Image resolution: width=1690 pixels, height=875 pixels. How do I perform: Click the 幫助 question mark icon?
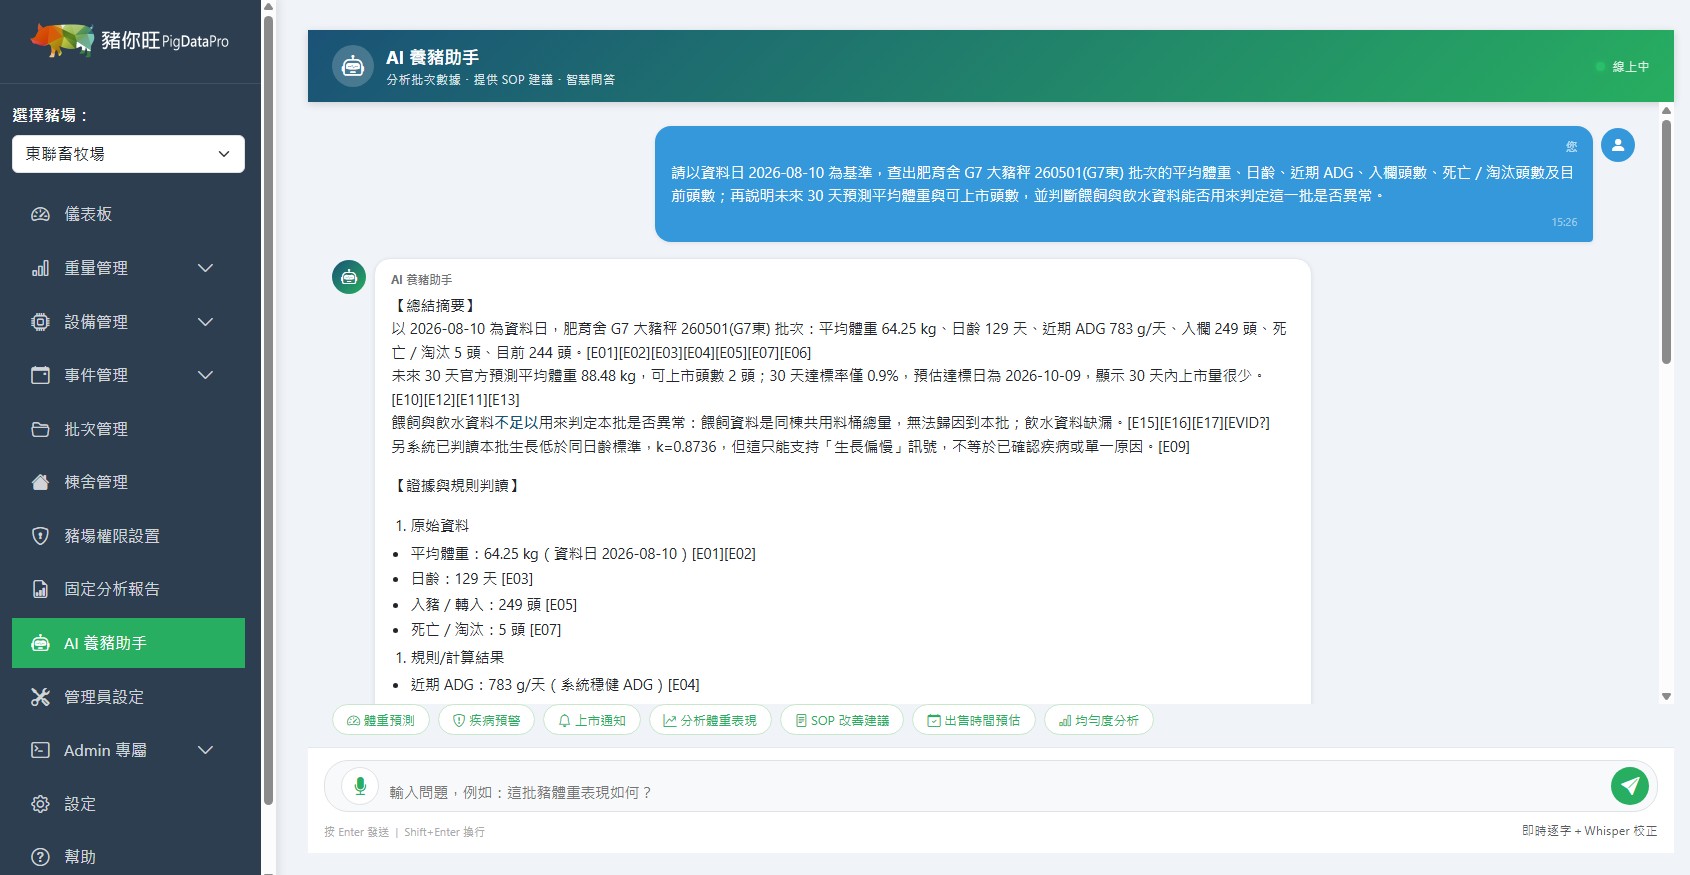pyautogui.click(x=40, y=857)
